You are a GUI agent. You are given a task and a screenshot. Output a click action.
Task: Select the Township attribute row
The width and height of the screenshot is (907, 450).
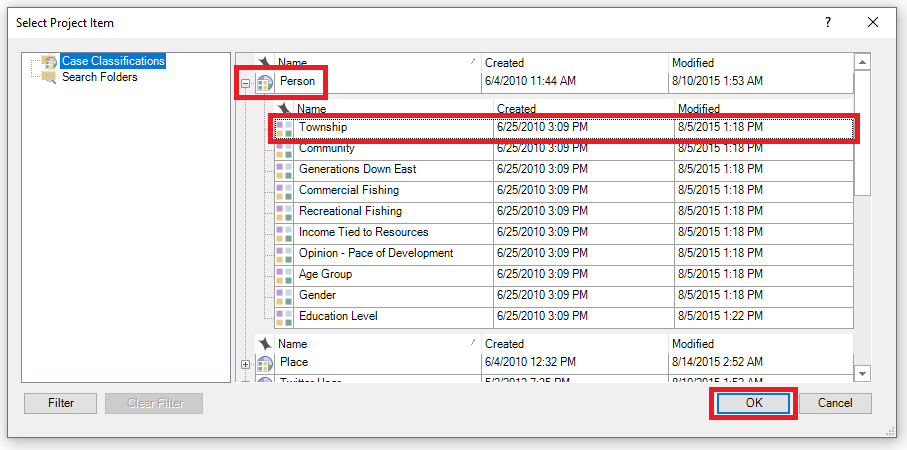tap(564, 128)
